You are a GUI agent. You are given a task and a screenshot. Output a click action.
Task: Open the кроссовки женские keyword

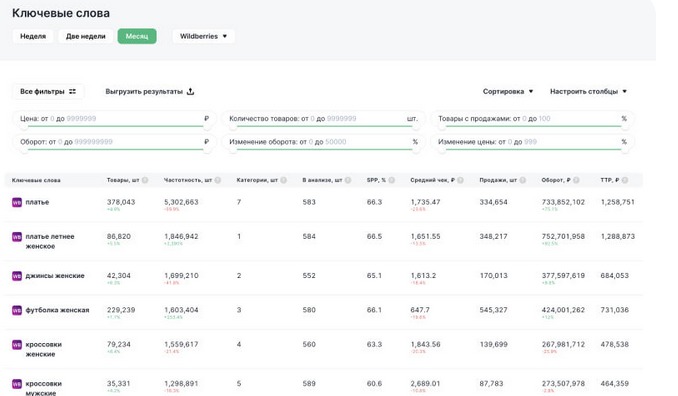[43, 349]
